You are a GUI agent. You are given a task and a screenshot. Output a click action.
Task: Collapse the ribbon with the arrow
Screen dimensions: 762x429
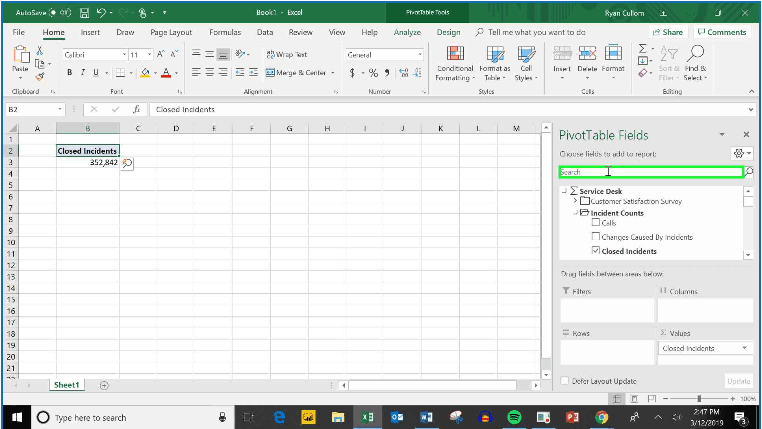click(751, 91)
